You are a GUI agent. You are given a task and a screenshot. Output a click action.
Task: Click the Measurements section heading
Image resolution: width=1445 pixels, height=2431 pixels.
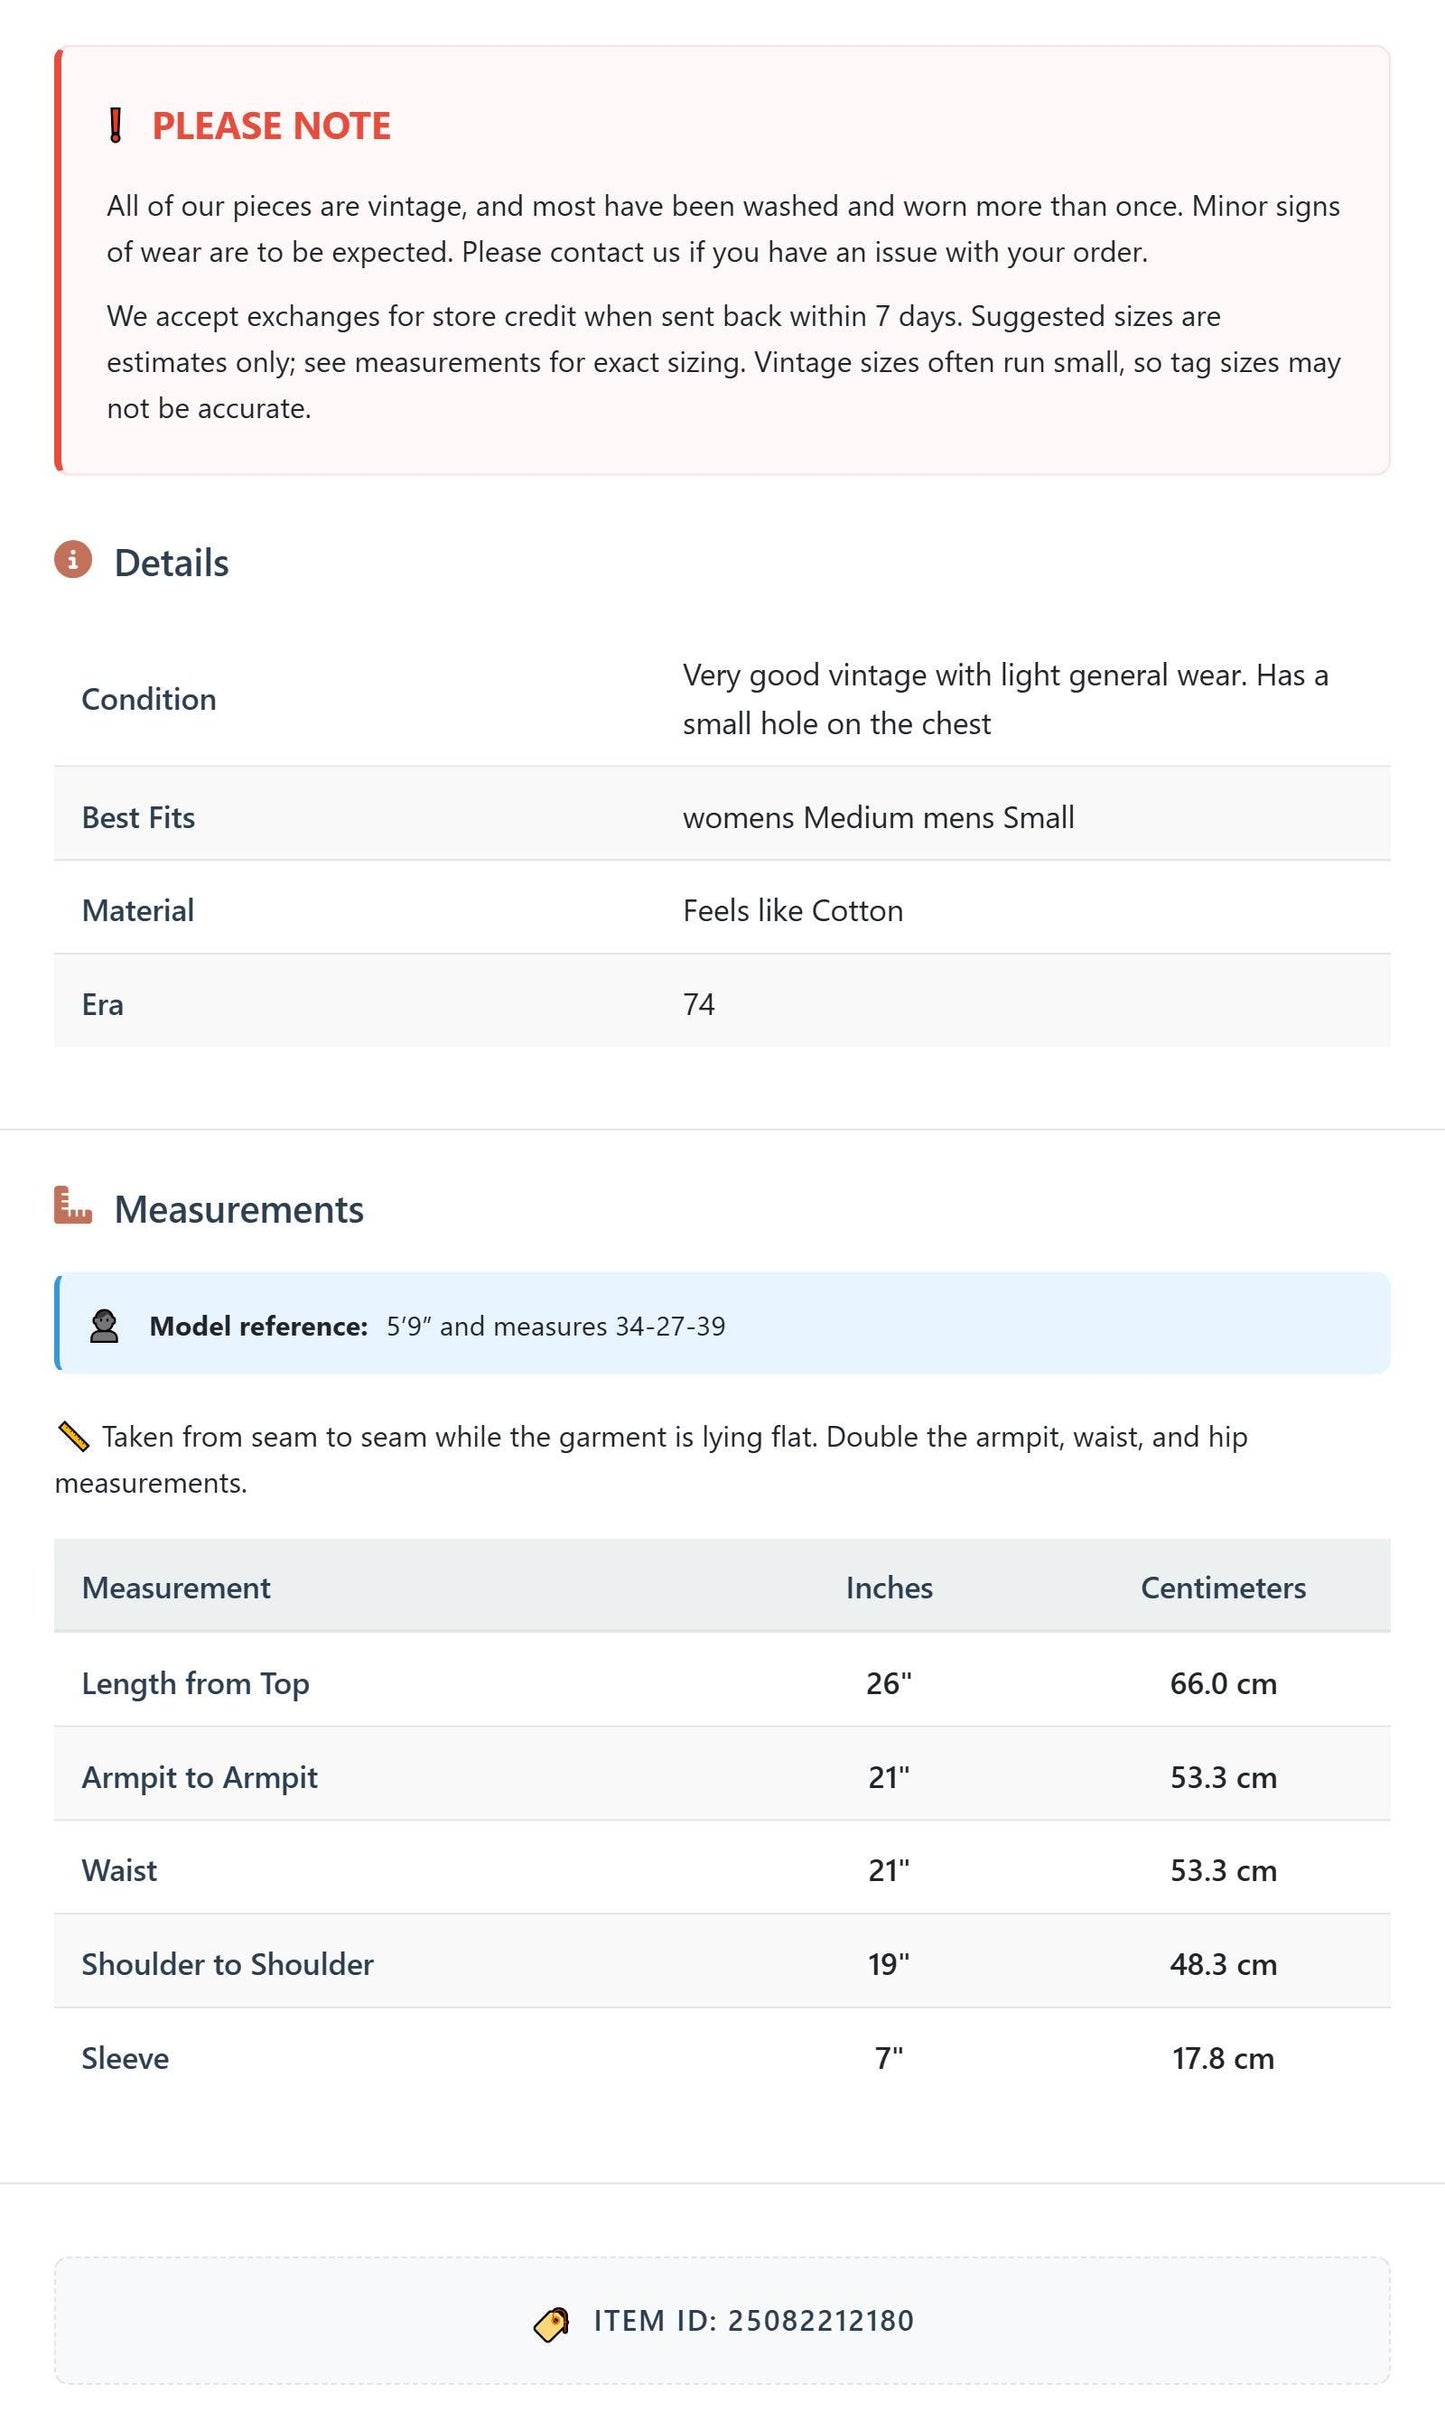point(239,1210)
